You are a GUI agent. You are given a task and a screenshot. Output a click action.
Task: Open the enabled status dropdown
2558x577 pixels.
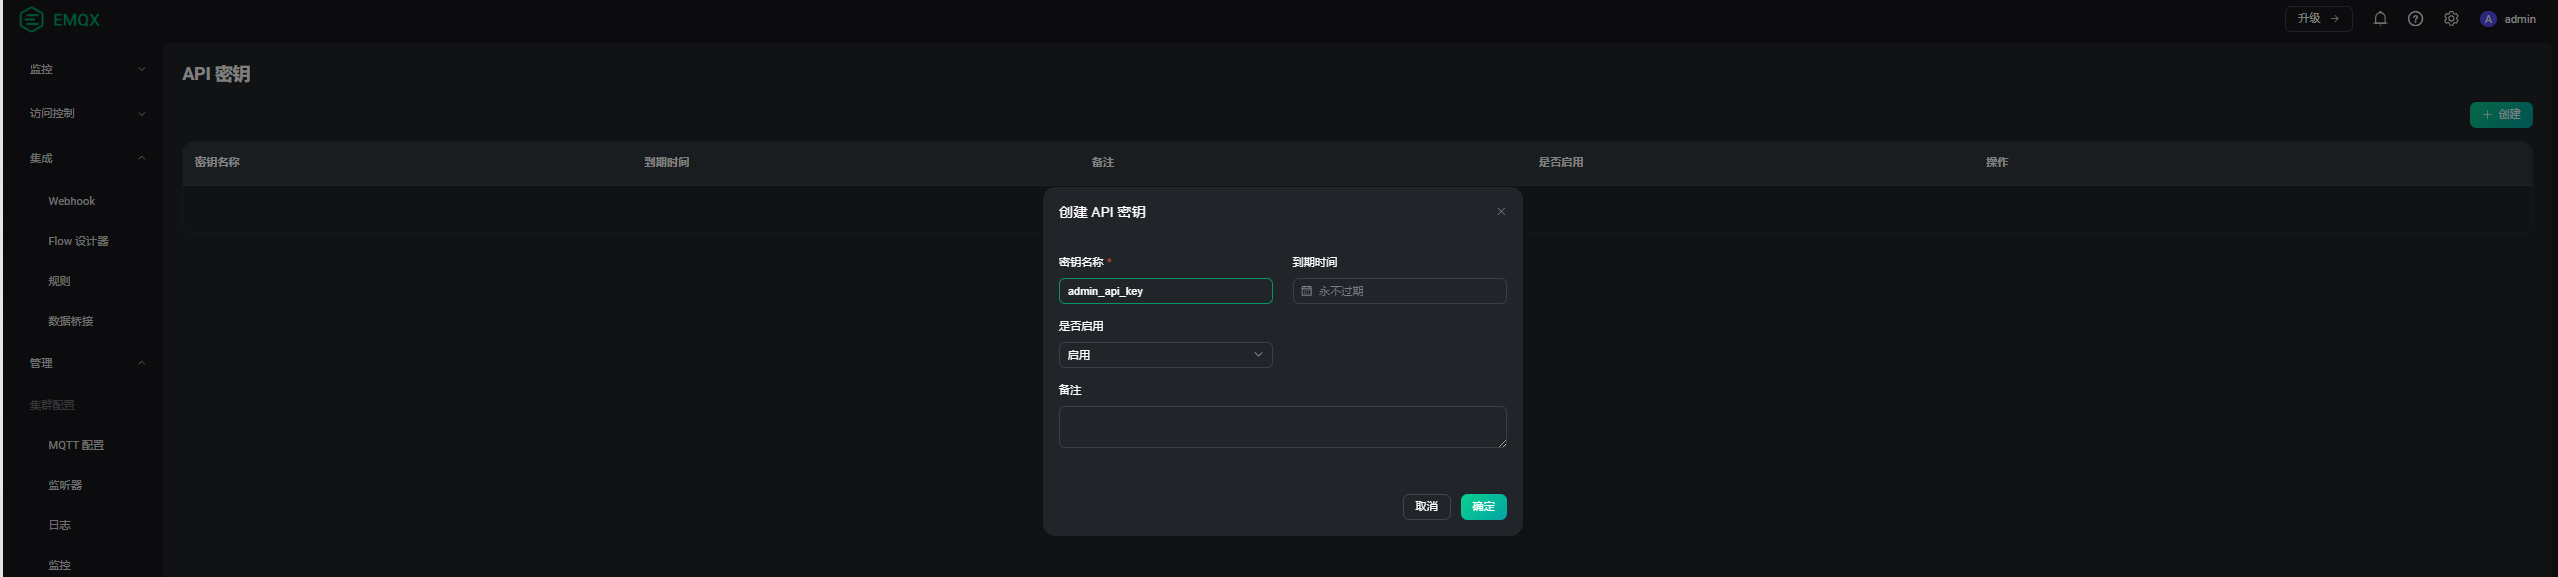(x=1165, y=355)
